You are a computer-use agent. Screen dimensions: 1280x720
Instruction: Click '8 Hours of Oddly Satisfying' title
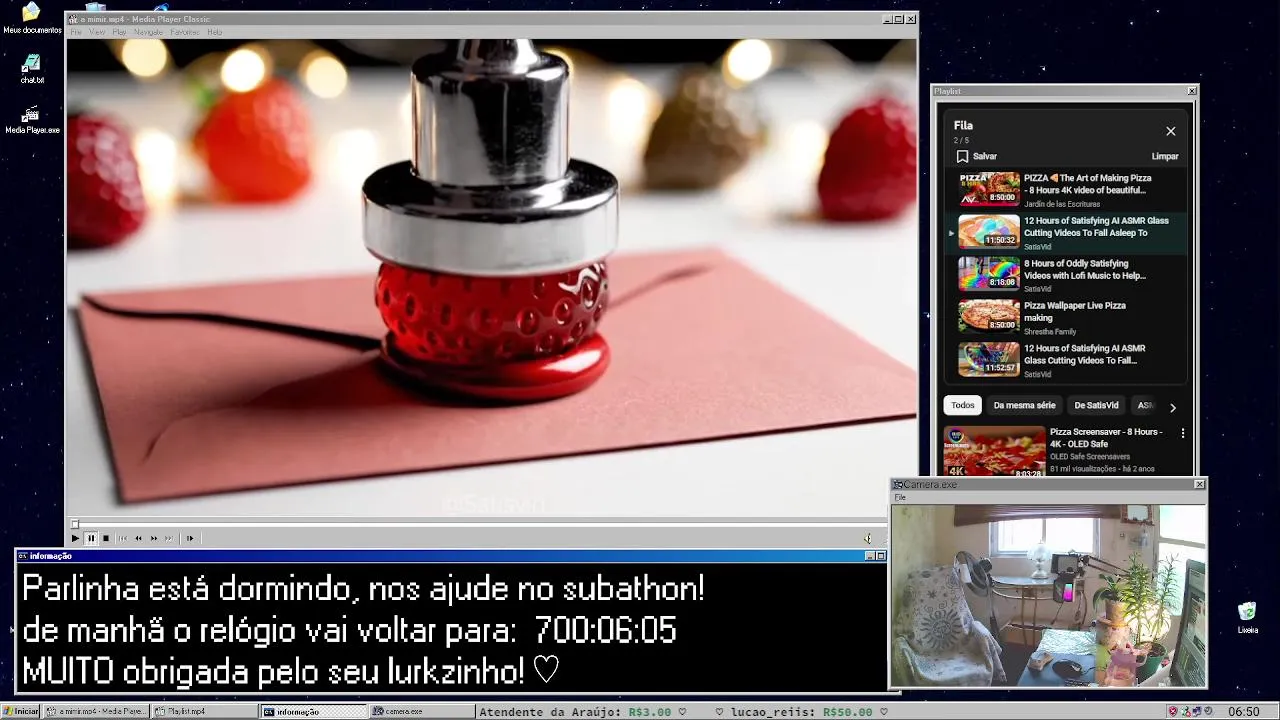pos(1085,270)
